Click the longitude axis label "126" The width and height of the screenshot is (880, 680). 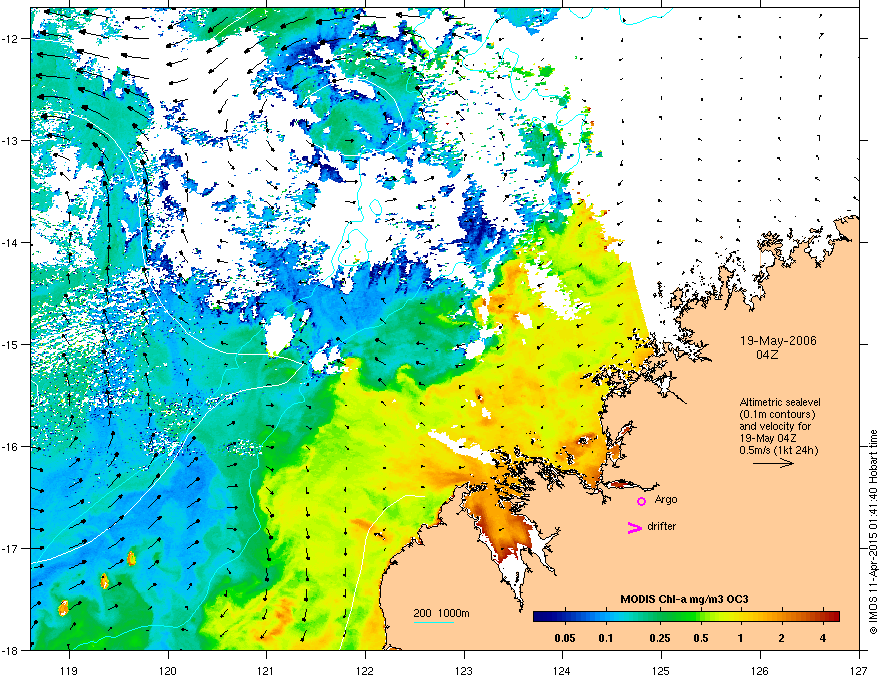click(760, 670)
